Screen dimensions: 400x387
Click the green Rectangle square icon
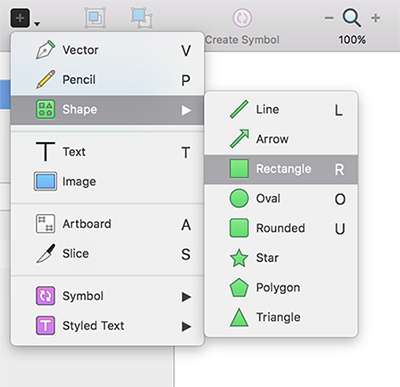[239, 168]
